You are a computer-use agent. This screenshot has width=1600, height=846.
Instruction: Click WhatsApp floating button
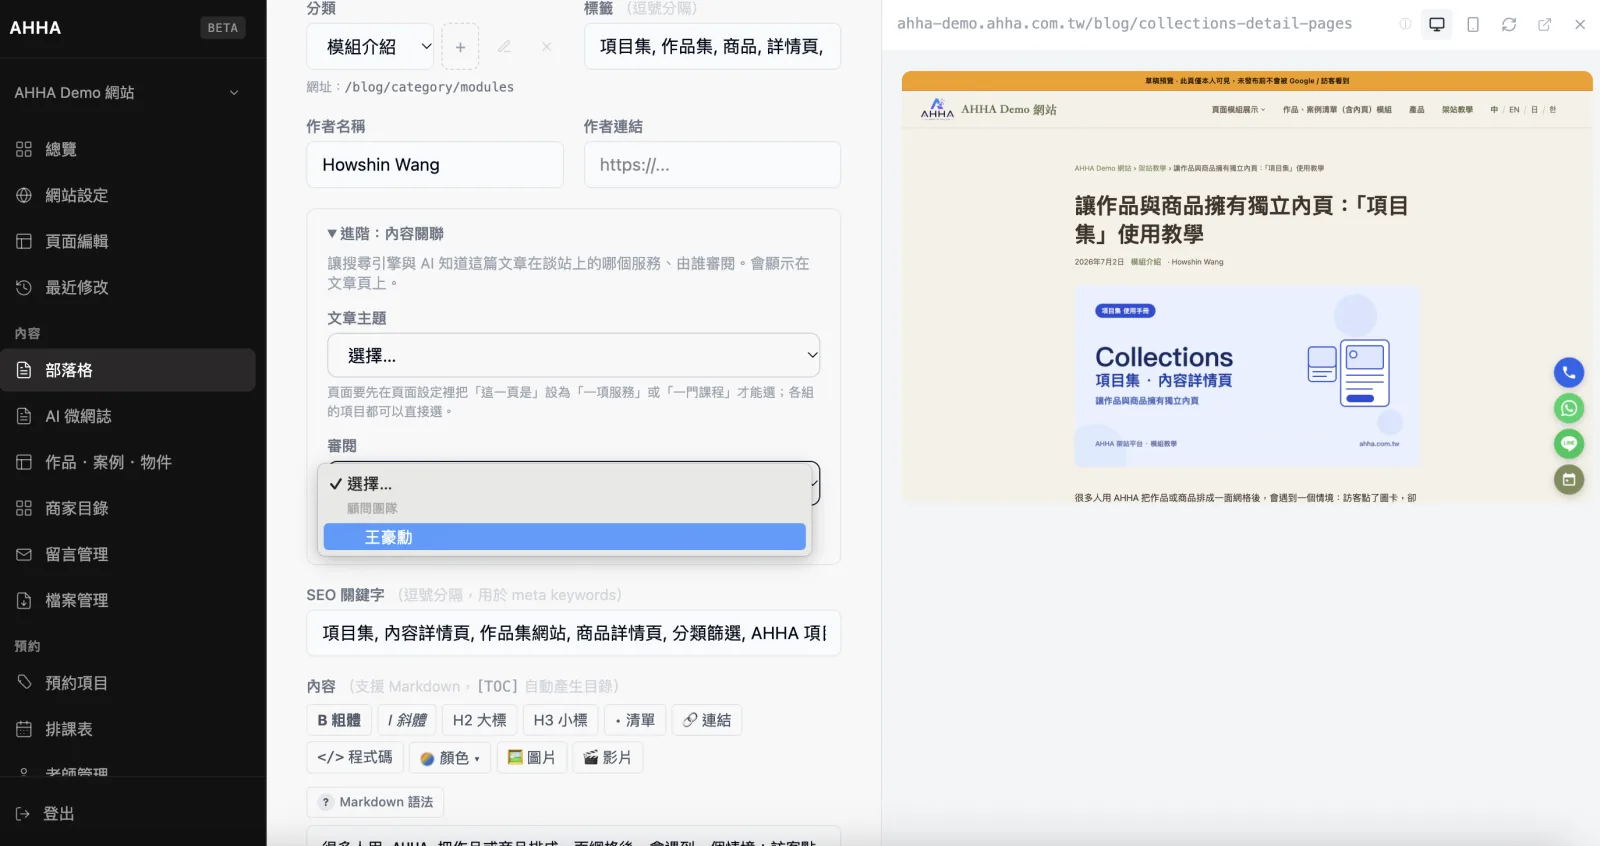(x=1569, y=408)
